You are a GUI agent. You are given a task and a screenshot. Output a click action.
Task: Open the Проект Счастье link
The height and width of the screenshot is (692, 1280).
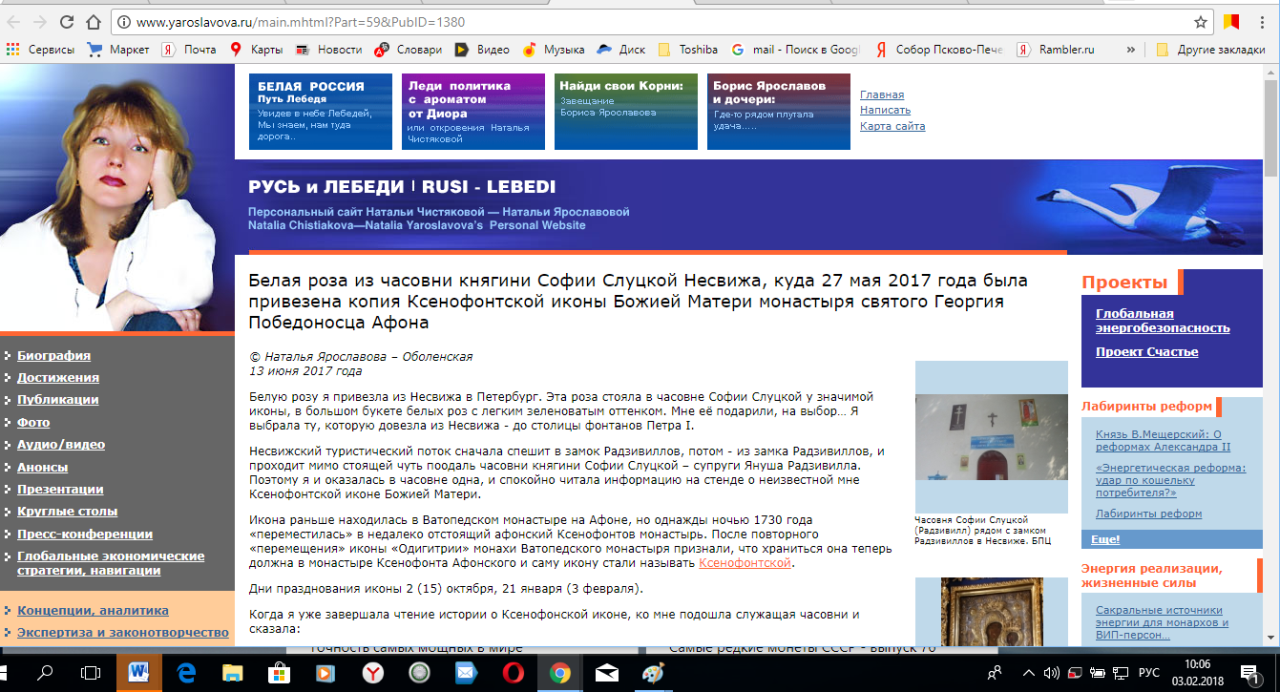pos(1147,351)
